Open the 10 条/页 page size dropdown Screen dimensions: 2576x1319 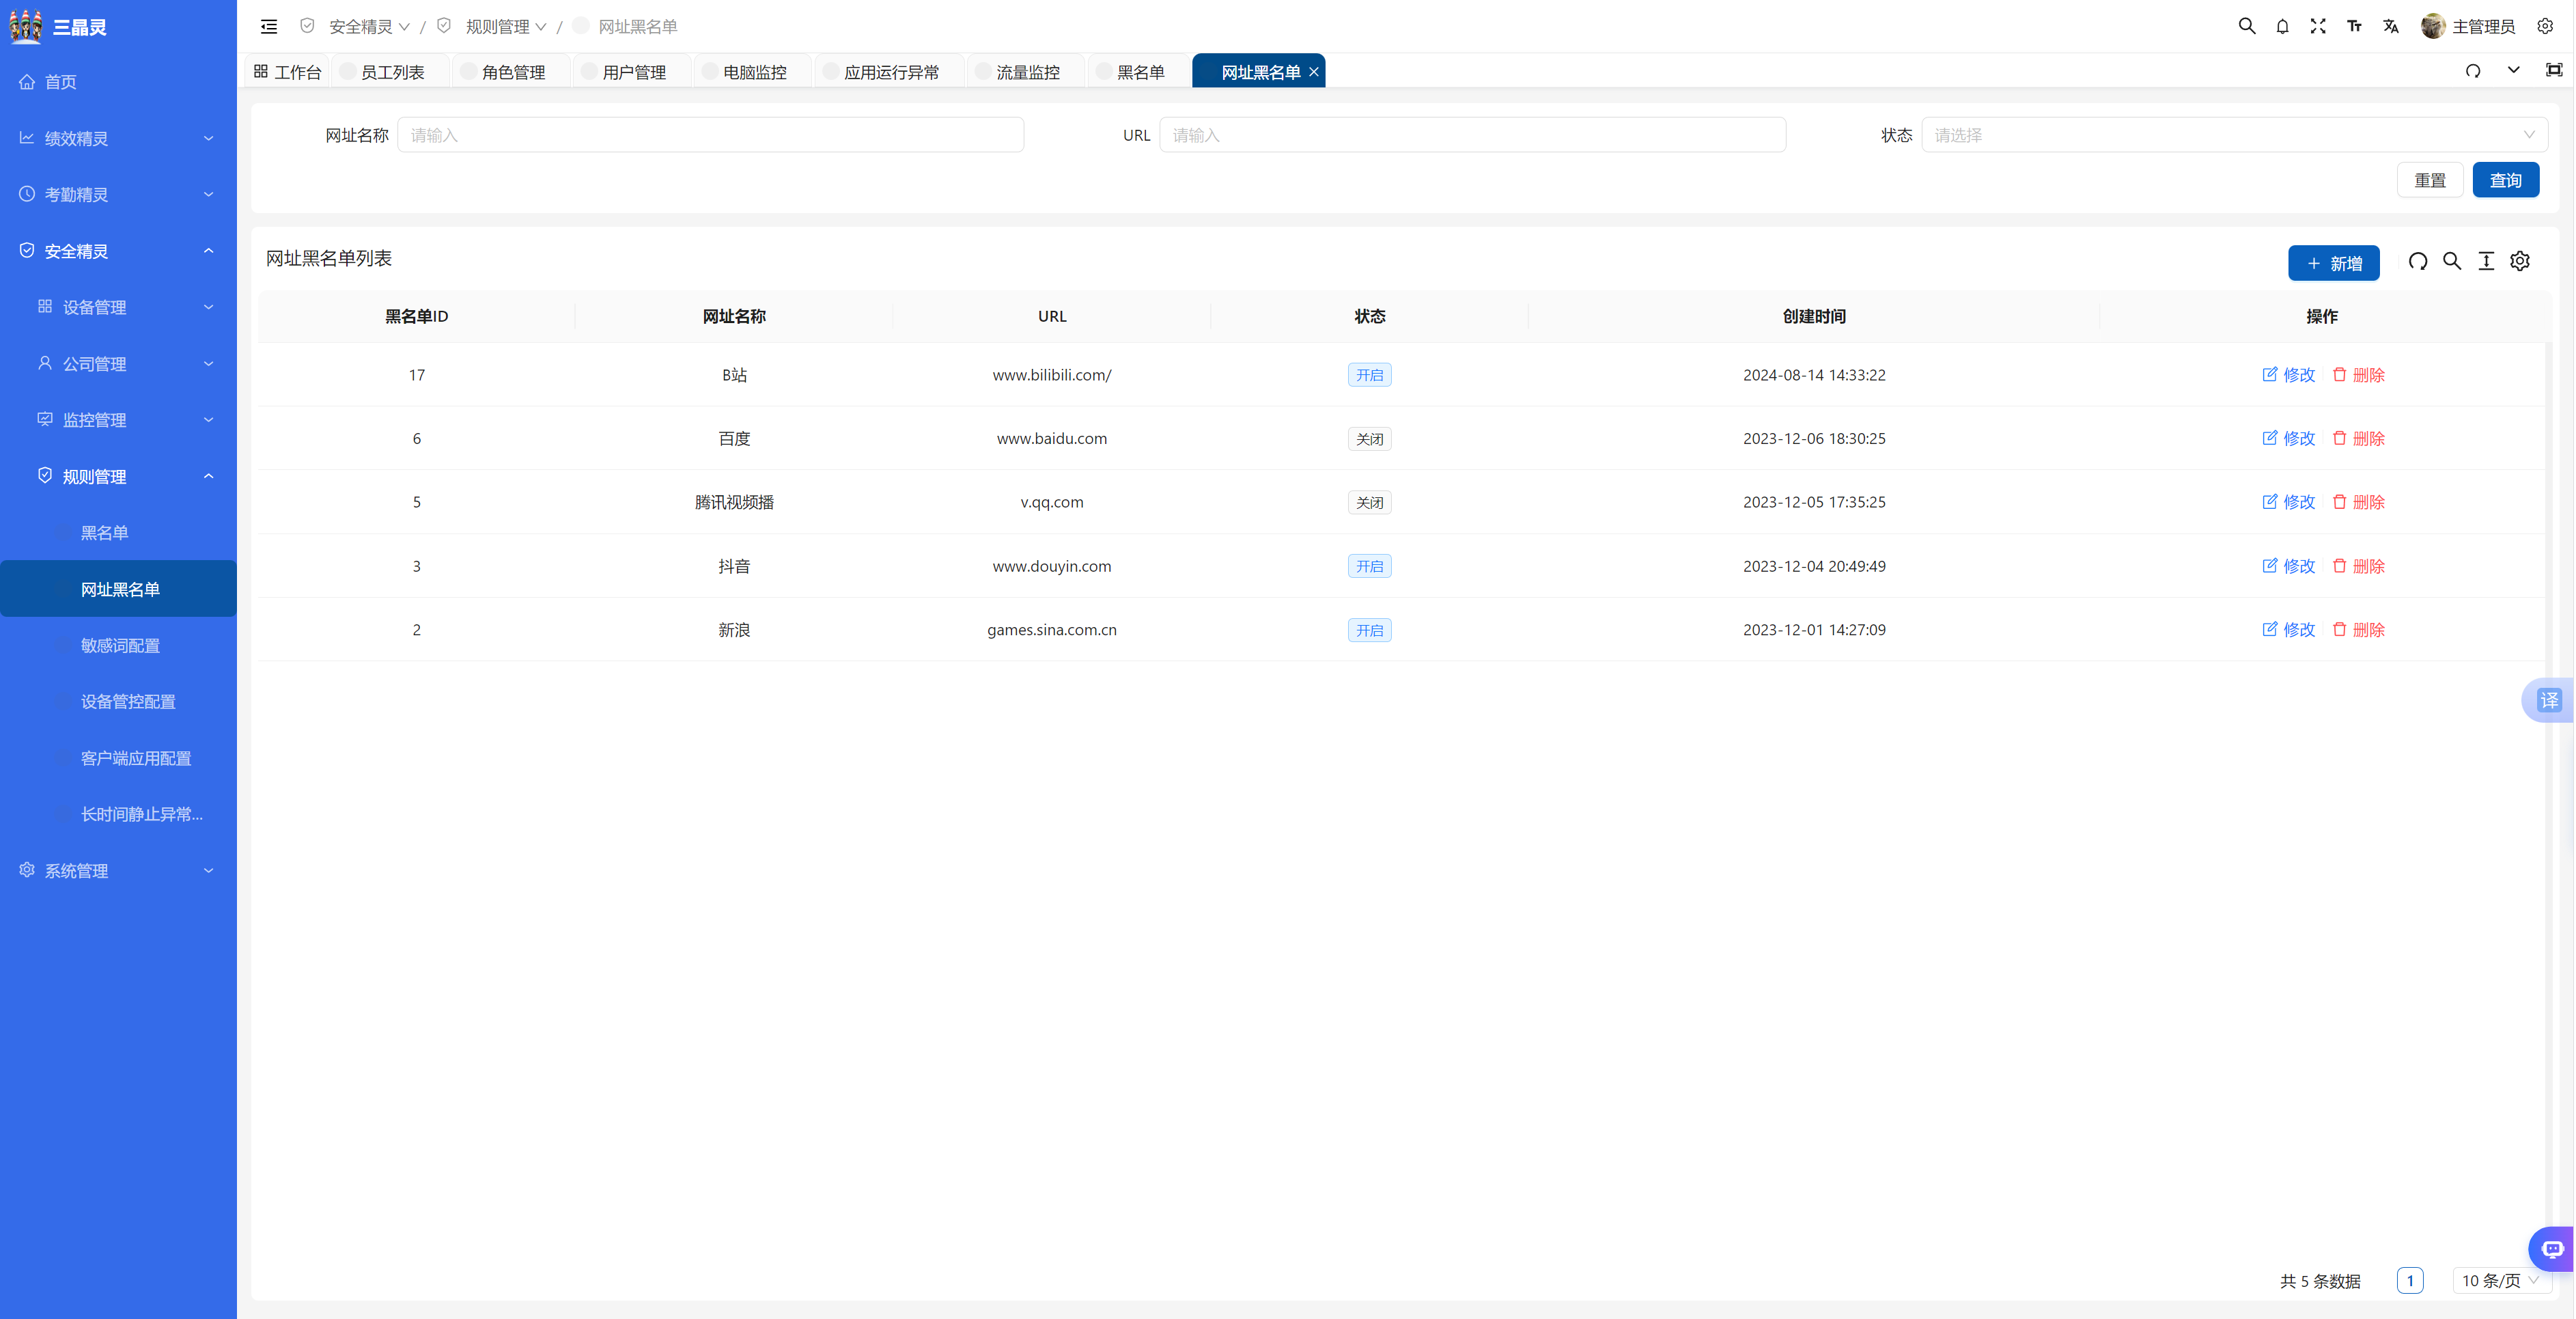pyautogui.click(x=2499, y=1281)
